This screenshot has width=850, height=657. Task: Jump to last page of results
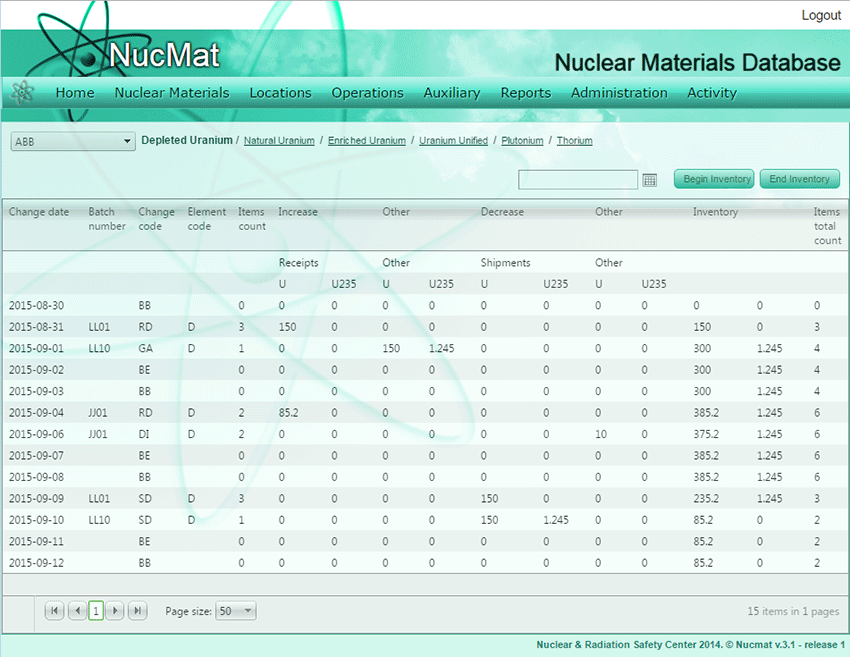coord(137,611)
